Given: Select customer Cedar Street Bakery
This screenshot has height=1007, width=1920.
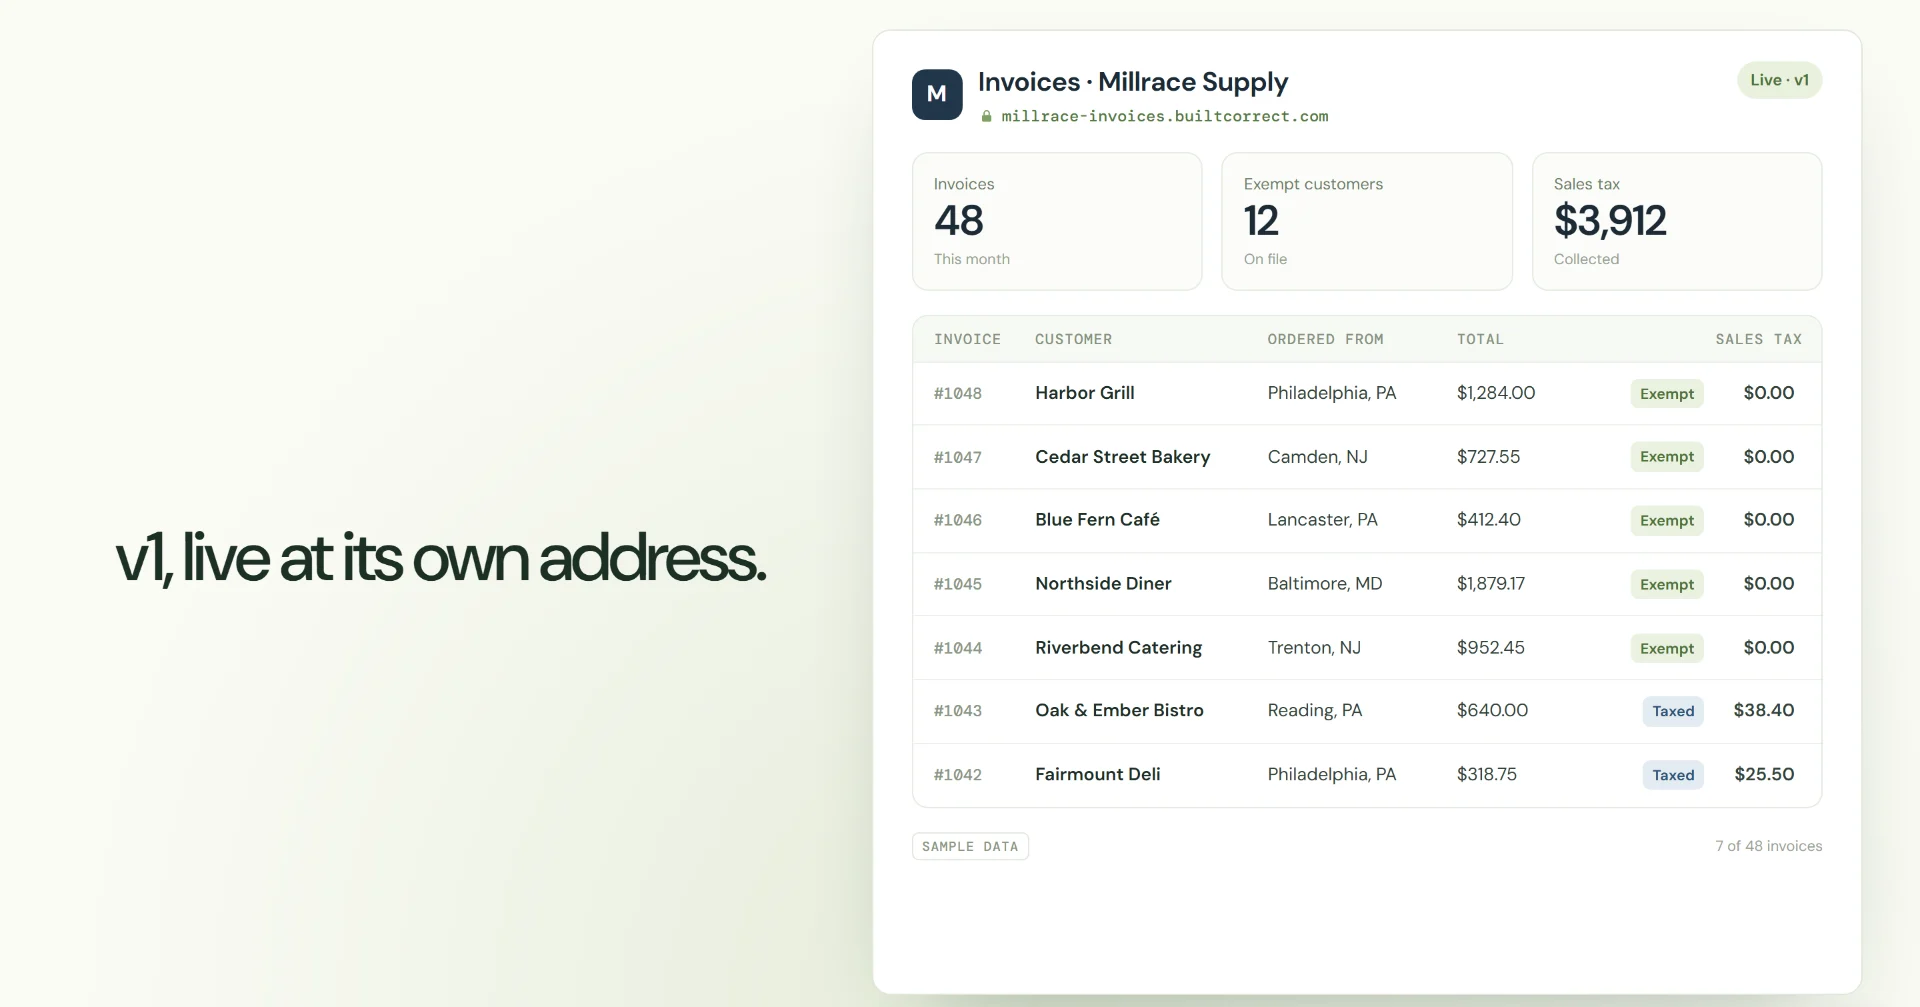Looking at the screenshot, I should pyautogui.click(x=1122, y=457).
